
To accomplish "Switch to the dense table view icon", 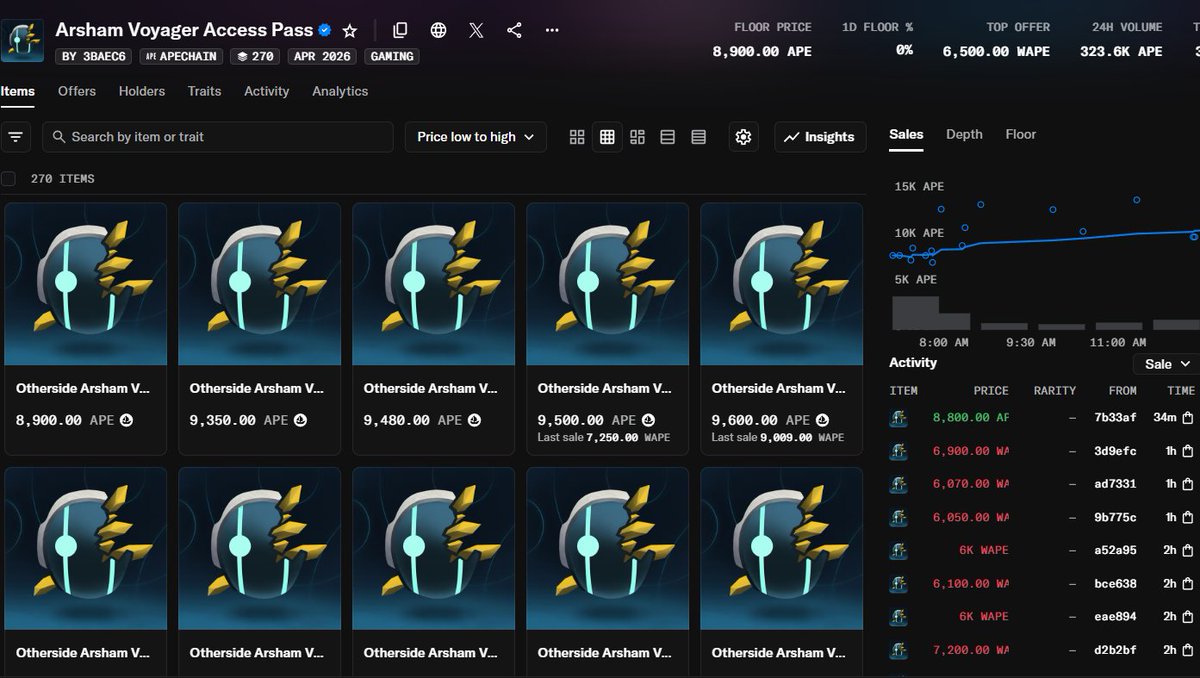I will click(x=698, y=137).
